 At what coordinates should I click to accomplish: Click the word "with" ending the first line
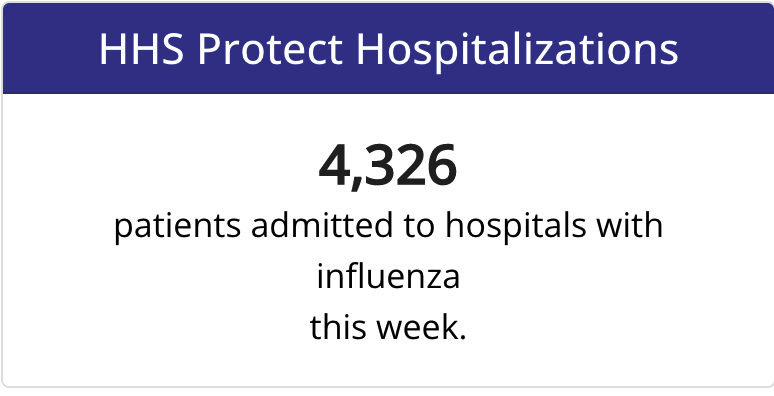pos(629,225)
